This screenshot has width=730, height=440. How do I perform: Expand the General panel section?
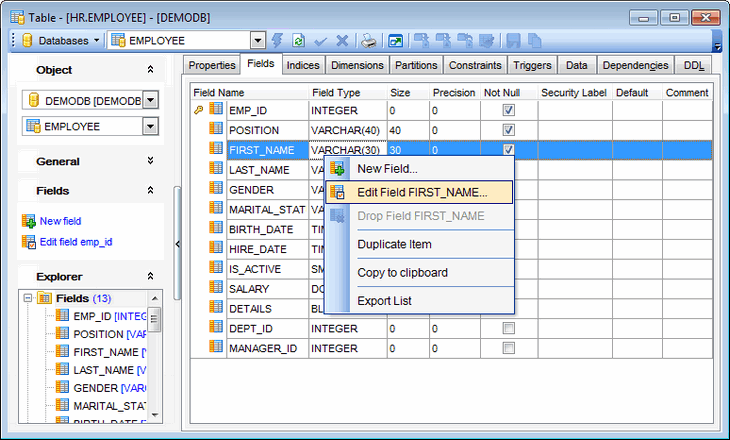point(150,161)
